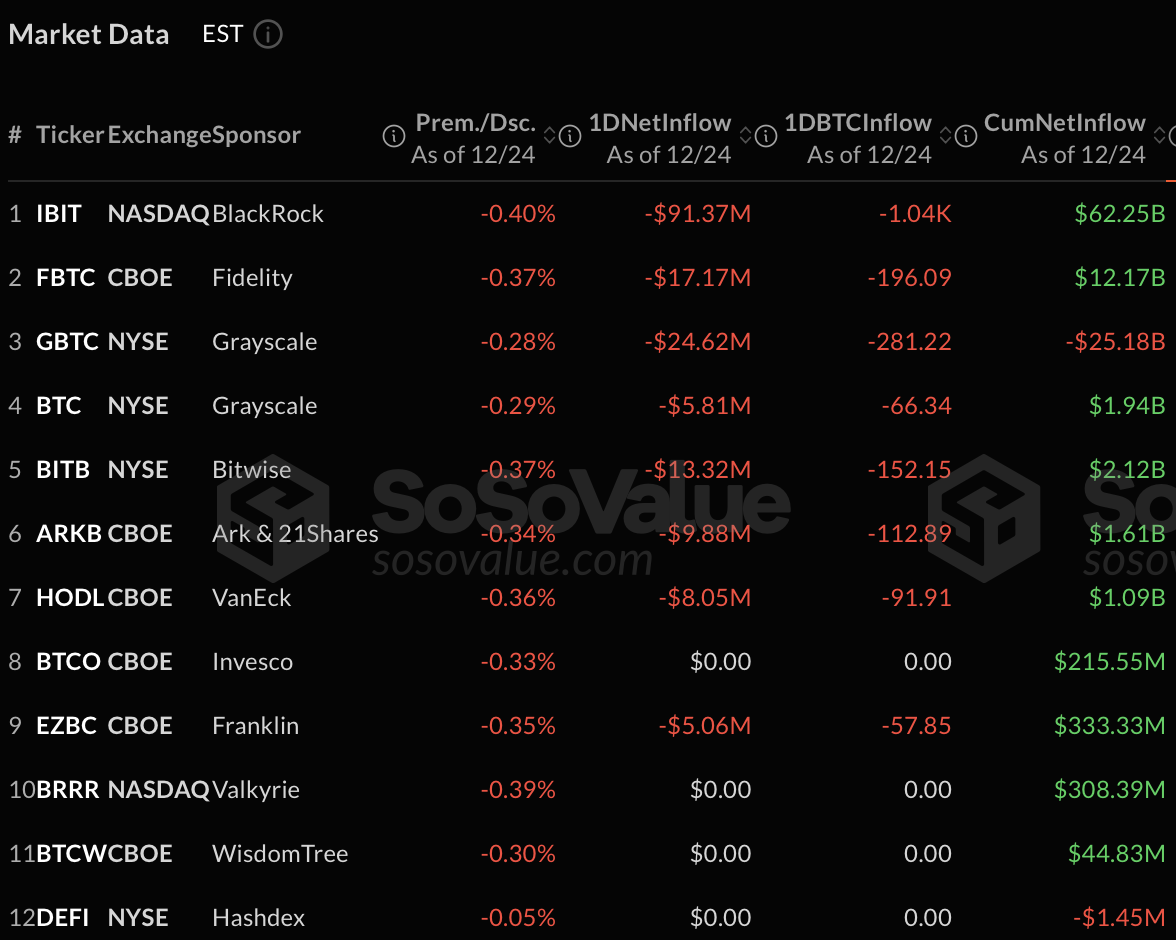The image size is (1176, 940).
Task: Click info icon left of 1DBTCInflow
Action: pos(766,136)
